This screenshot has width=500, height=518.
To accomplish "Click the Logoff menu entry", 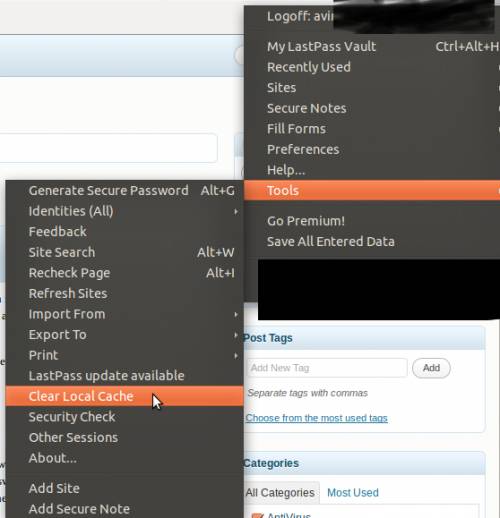I will coord(372,16).
